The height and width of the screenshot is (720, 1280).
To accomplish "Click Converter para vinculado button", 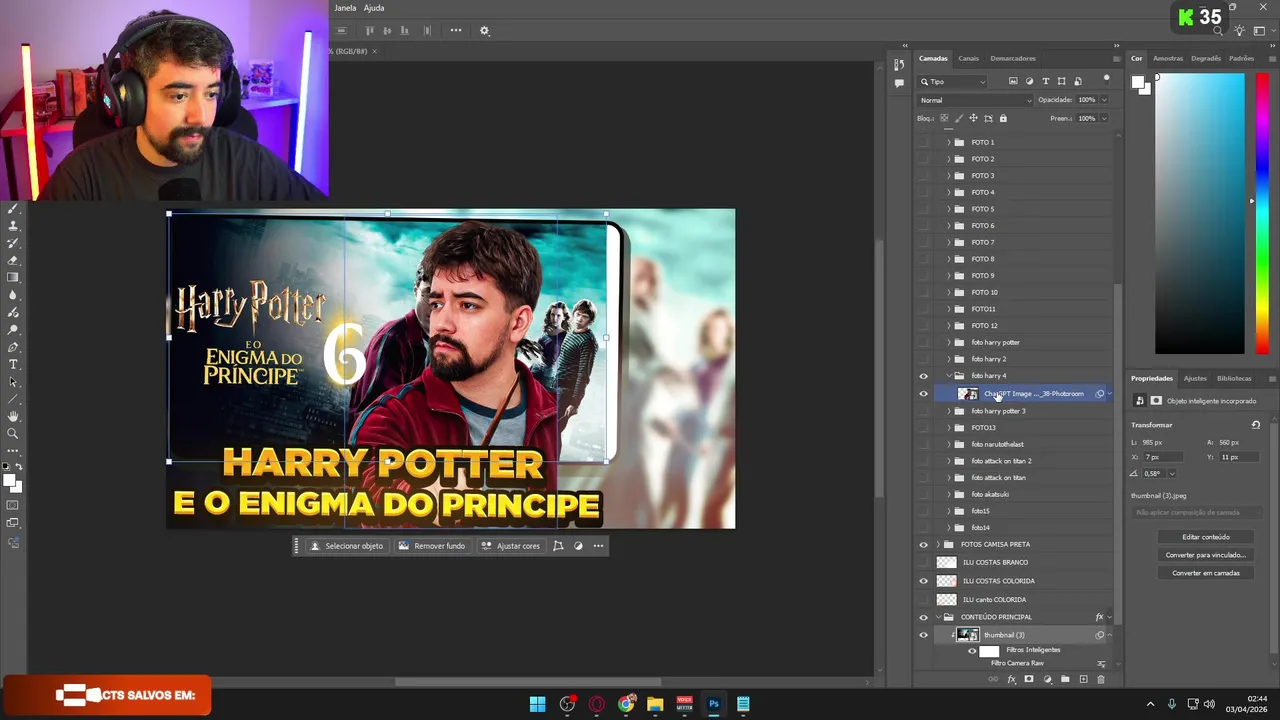I will point(1206,555).
